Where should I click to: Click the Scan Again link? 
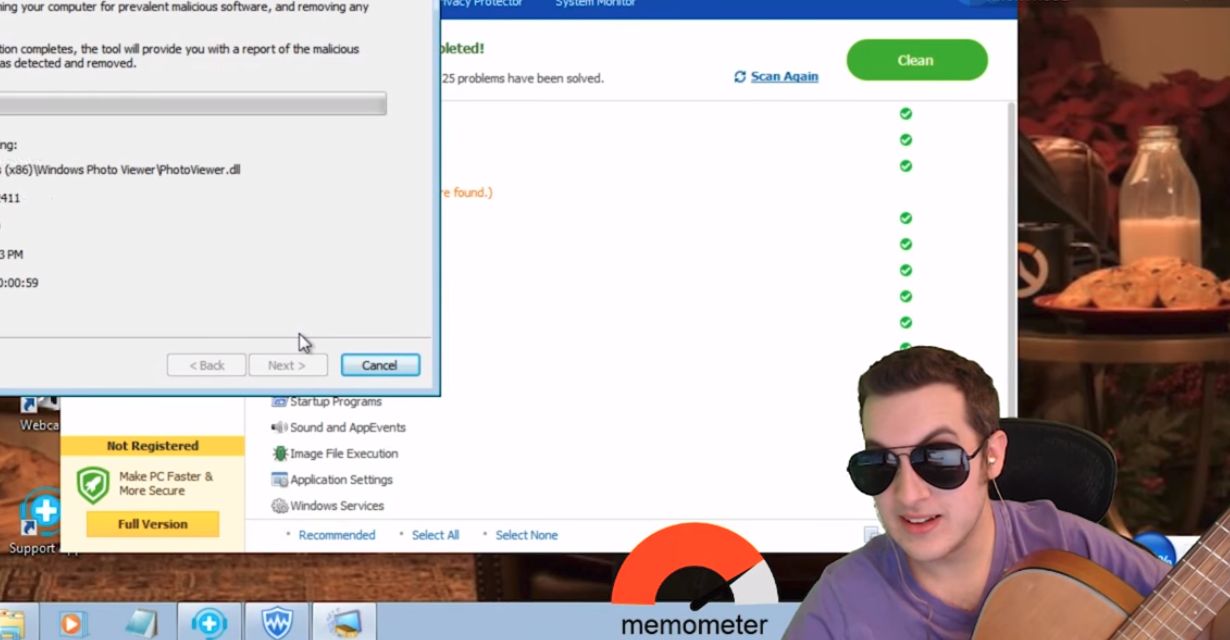pyautogui.click(x=784, y=77)
